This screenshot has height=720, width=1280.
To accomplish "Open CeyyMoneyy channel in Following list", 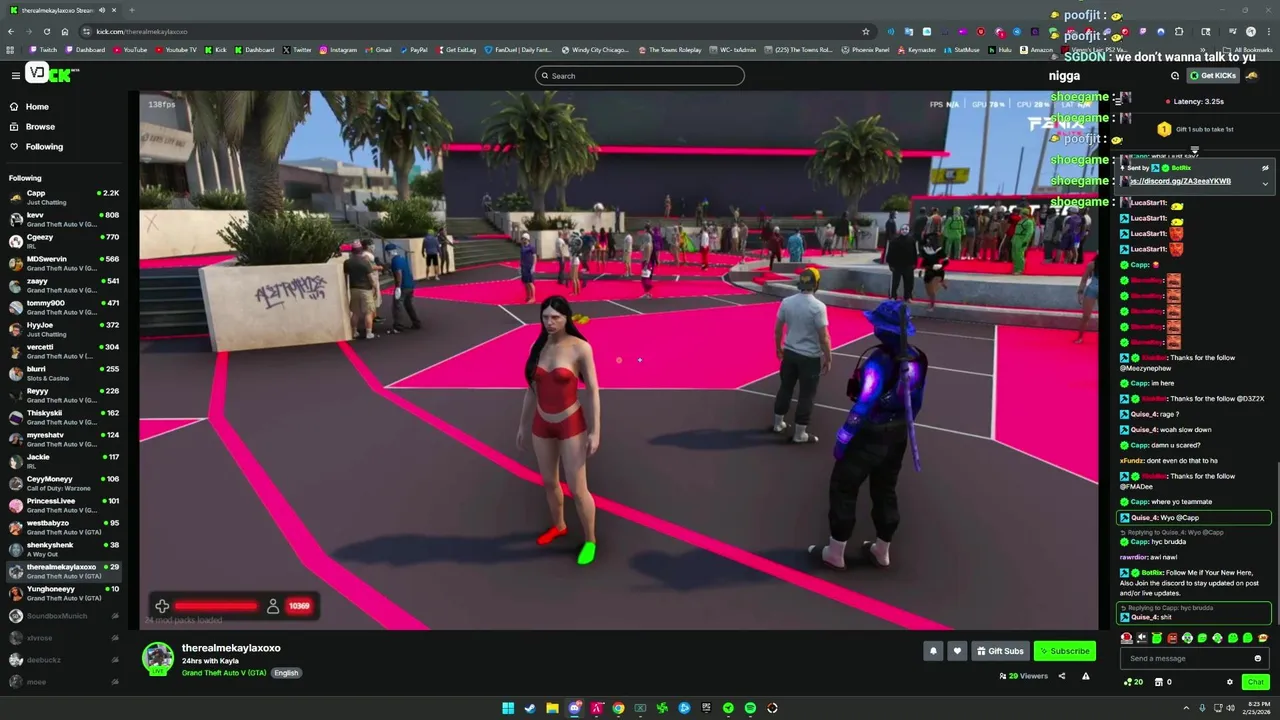I will coord(62,483).
